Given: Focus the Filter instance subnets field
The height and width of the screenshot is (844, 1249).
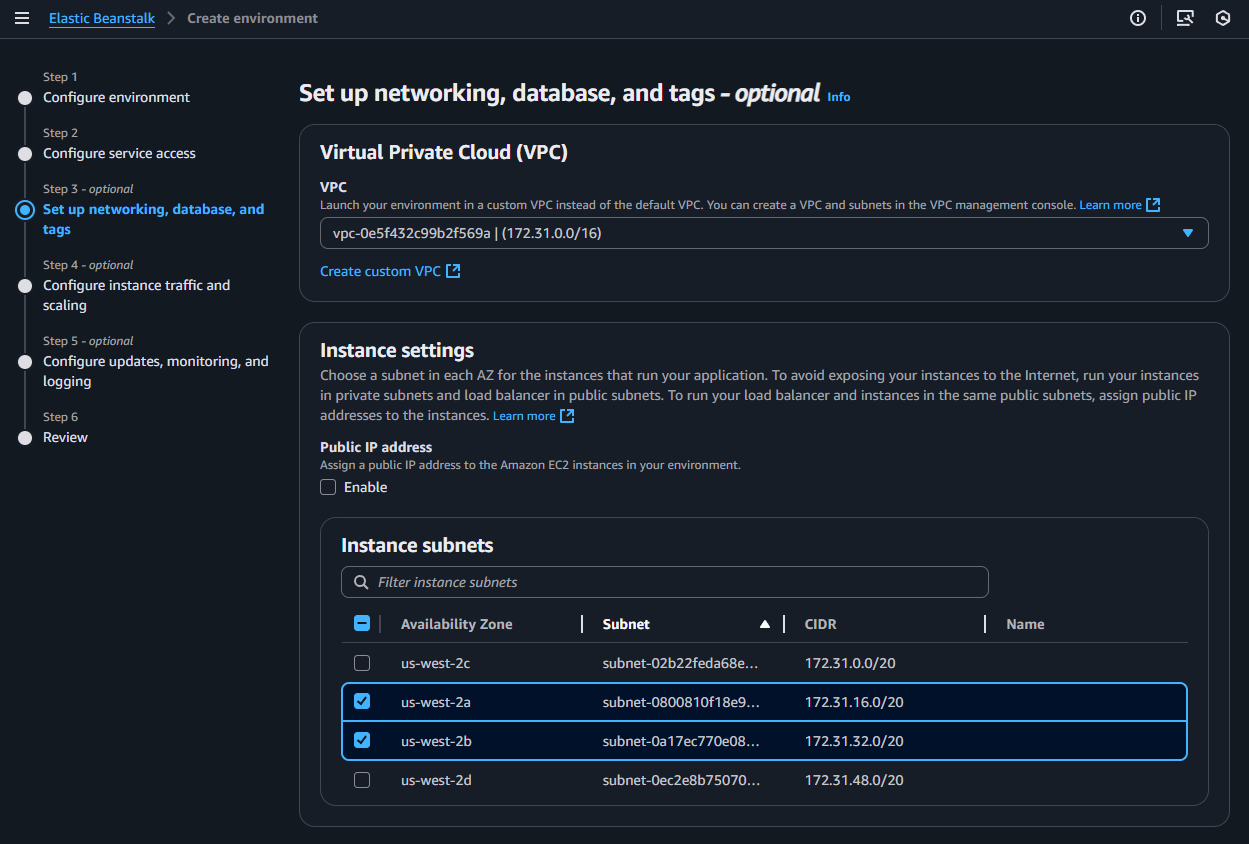Looking at the screenshot, I should click(665, 582).
